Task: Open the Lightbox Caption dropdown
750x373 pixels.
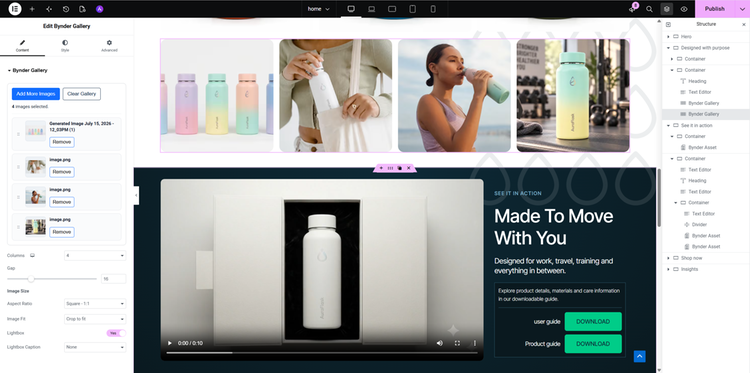Action: (x=95, y=347)
